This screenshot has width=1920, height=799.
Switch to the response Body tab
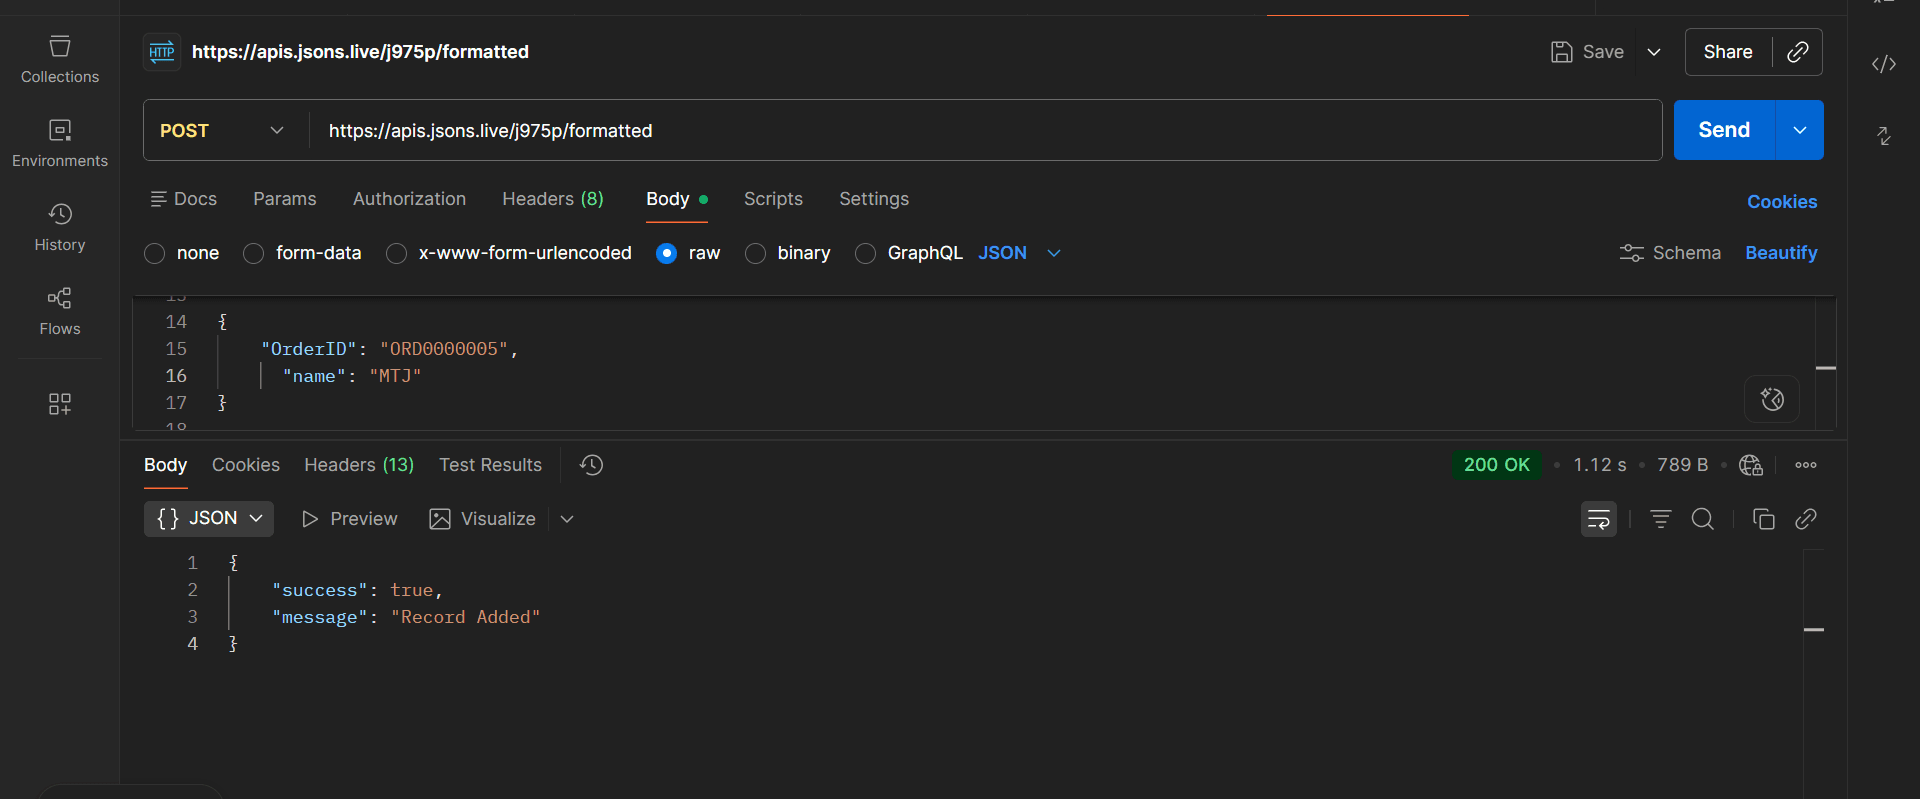click(x=165, y=465)
